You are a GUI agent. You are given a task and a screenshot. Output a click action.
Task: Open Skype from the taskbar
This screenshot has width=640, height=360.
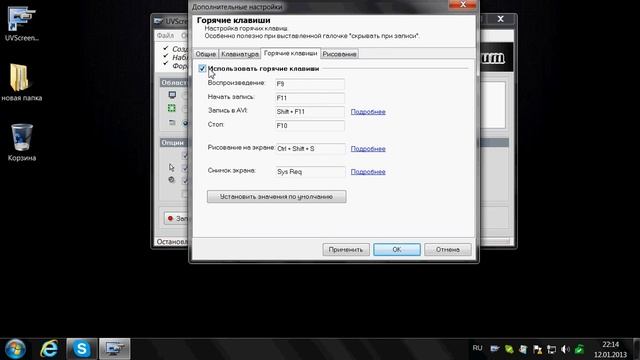coord(82,349)
